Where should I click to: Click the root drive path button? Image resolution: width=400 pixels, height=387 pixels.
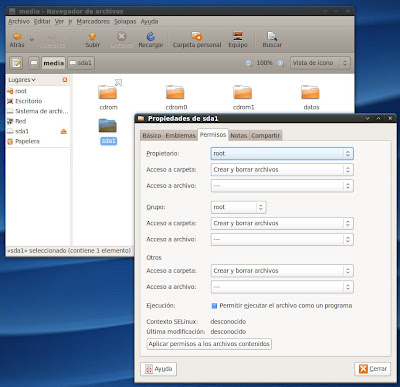(x=34, y=63)
